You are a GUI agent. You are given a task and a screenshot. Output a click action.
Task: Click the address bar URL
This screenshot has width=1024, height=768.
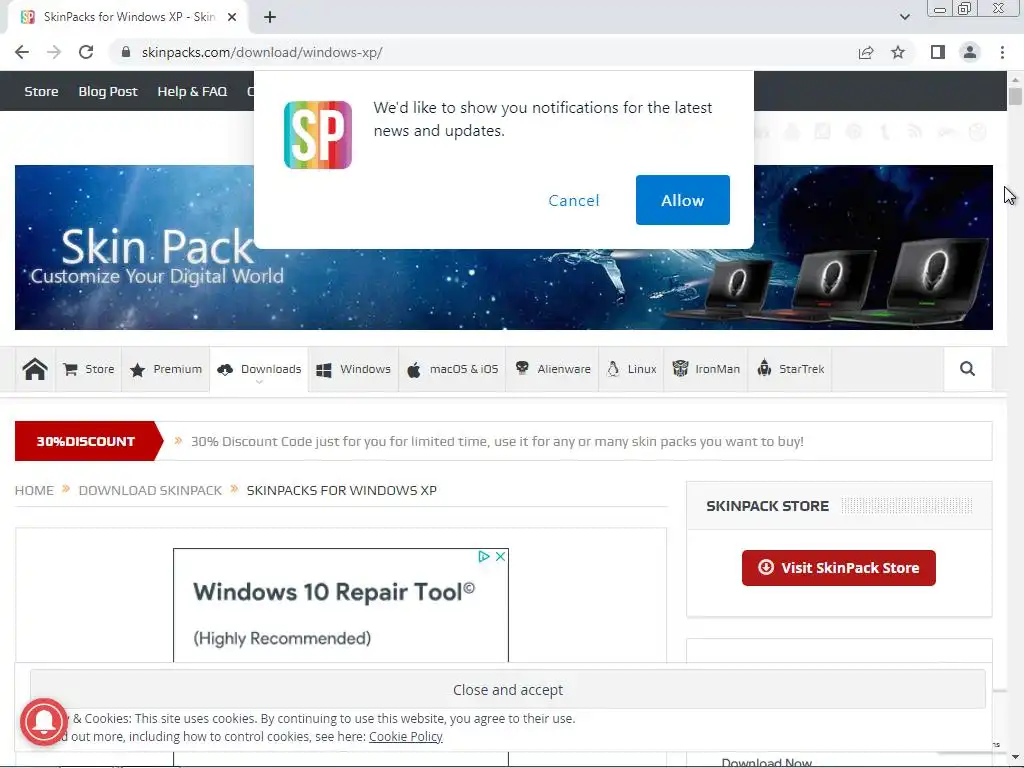click(x=262, y=52)
